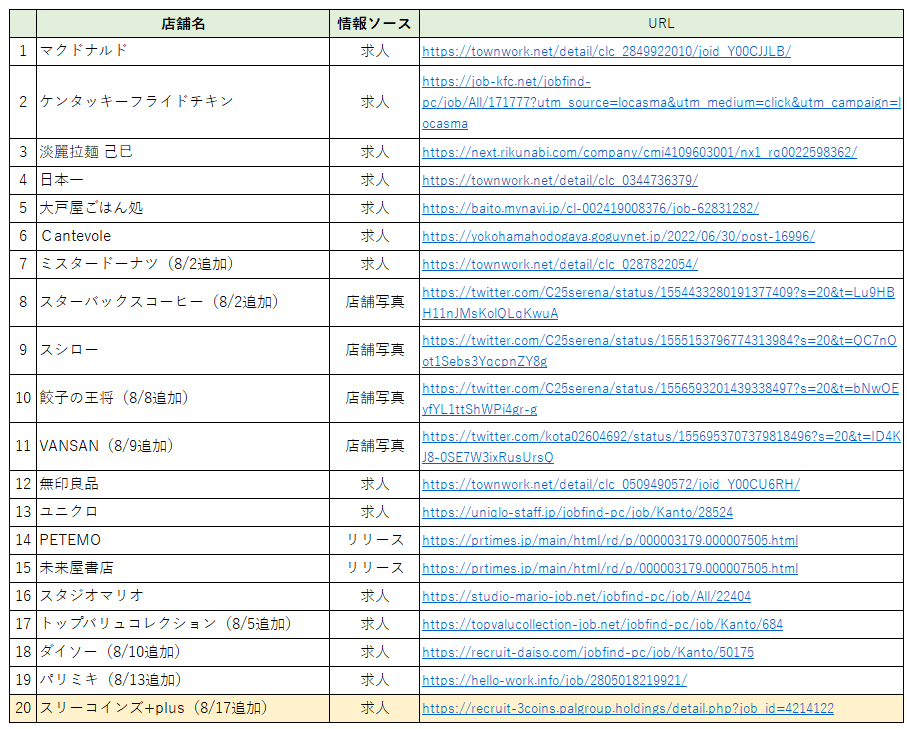907x729 pixels.
Task: Select the ダイソー (8/10追加) cell
Action: click(x=183, y=653)
